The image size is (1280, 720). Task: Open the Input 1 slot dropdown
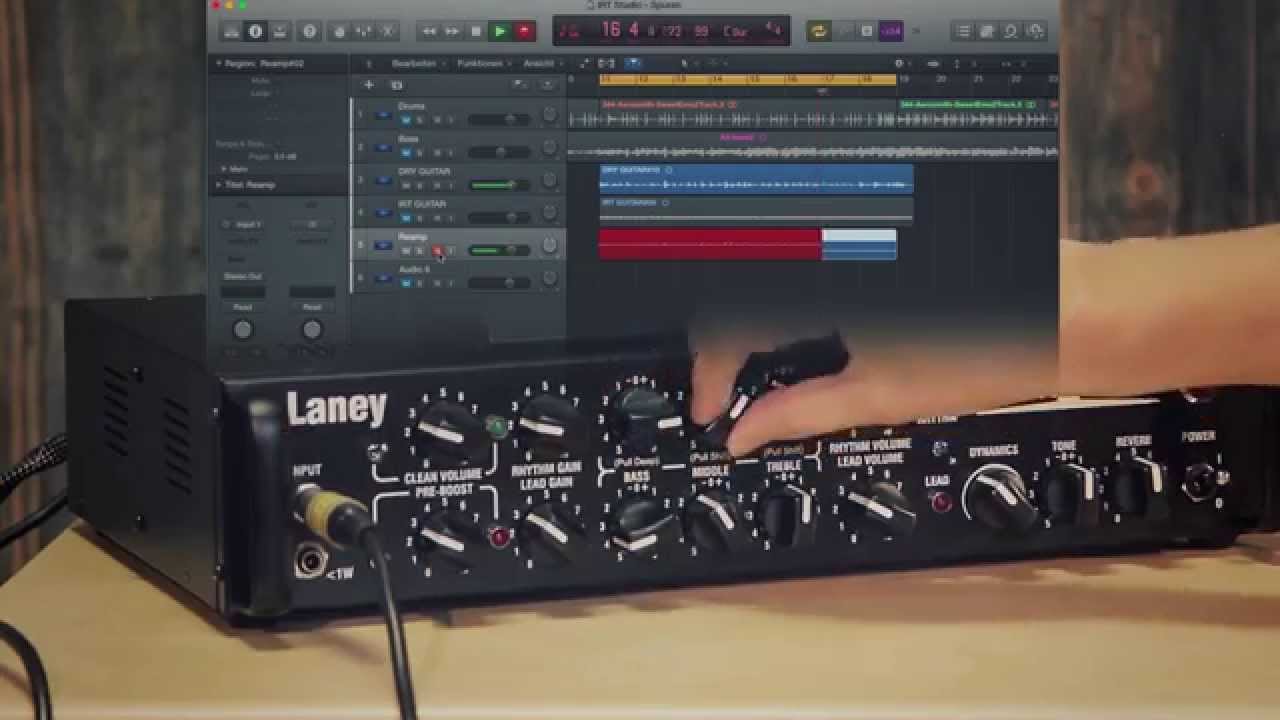pos(243,225)
